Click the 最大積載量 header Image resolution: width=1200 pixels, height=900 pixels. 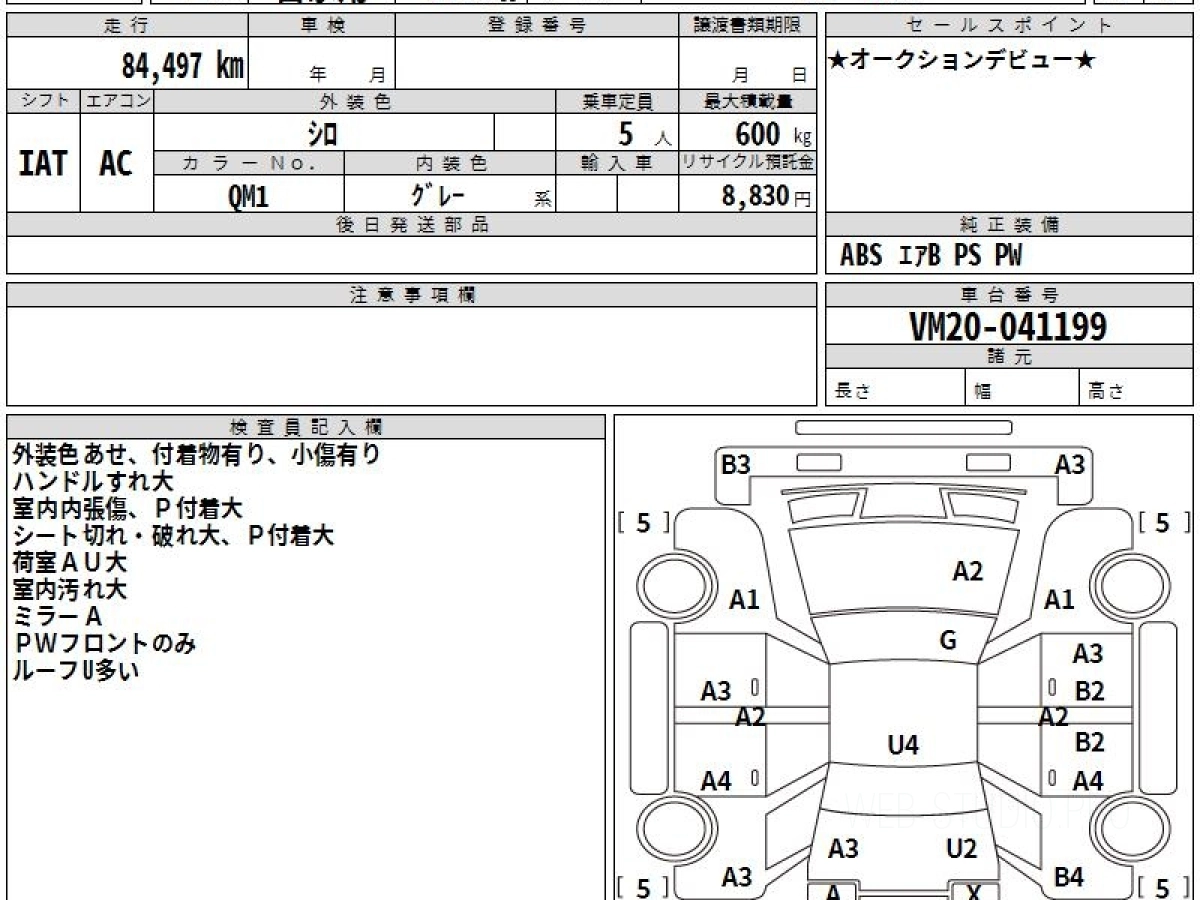coord(747,101)
